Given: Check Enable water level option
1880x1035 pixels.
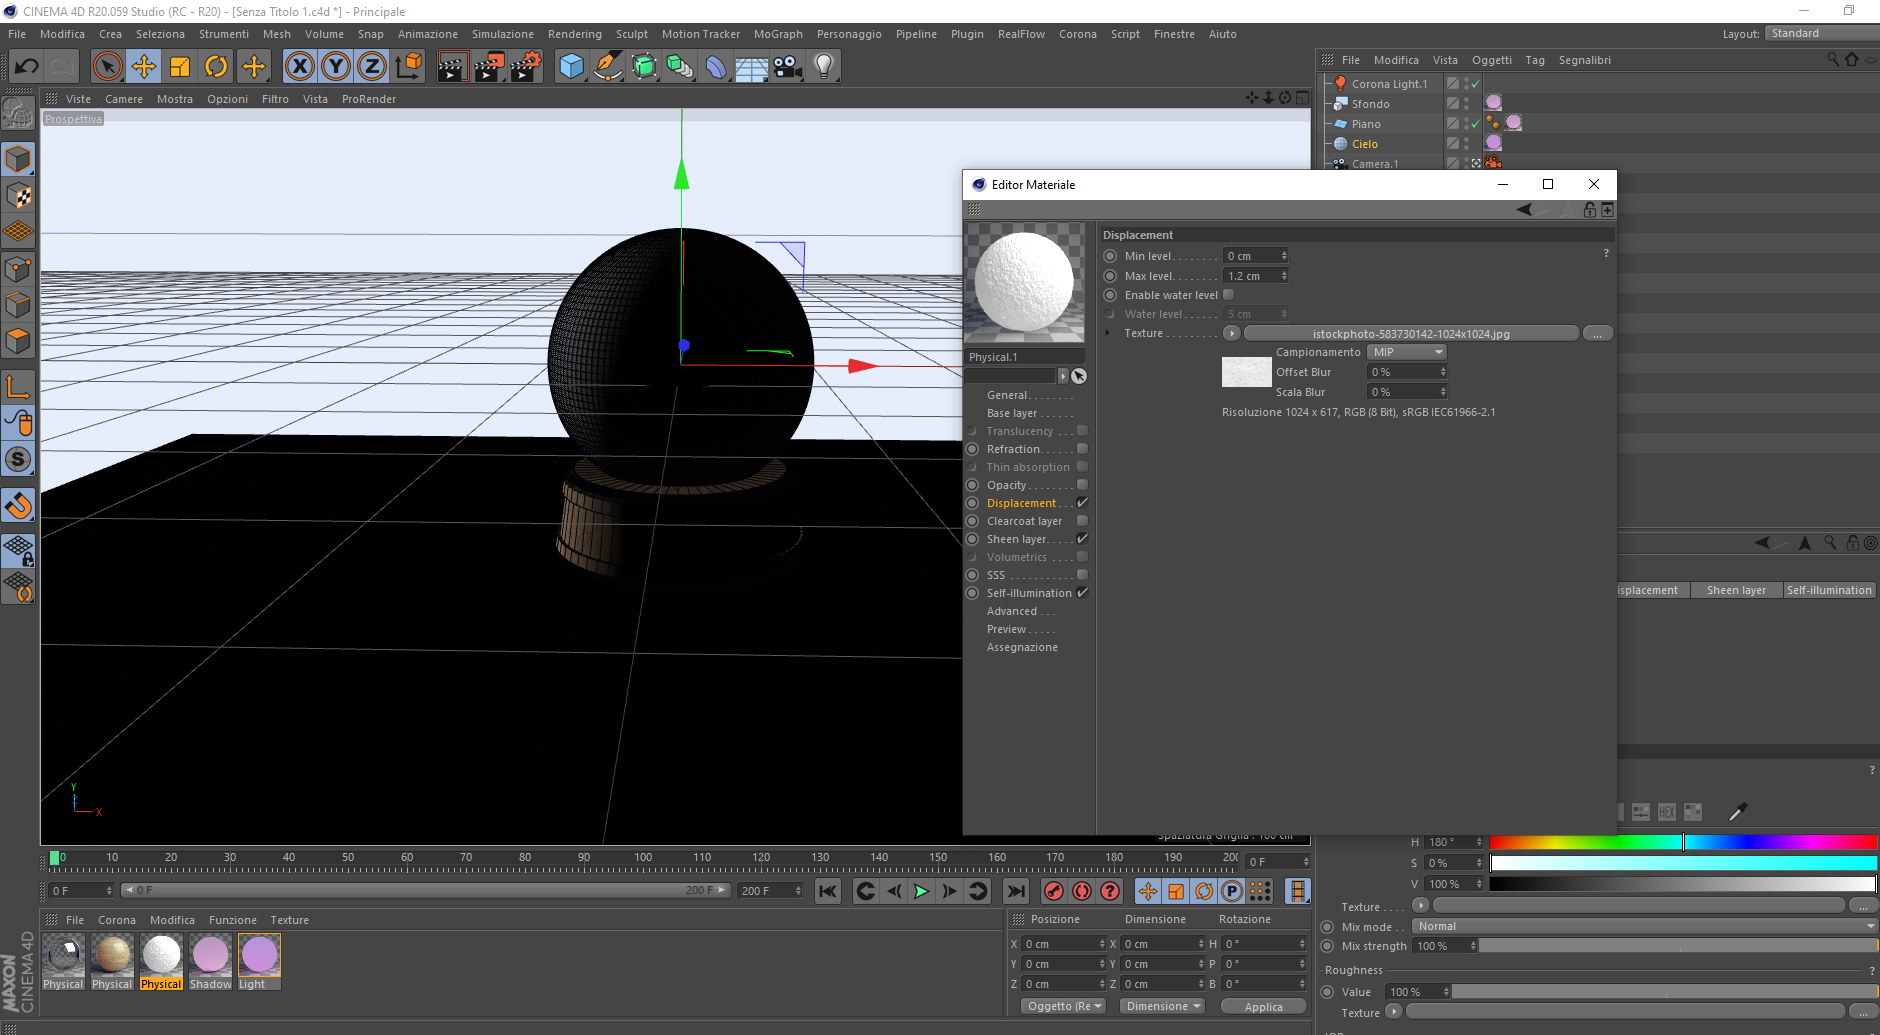Looking at the screenshot, I should tap(1229, 295).
